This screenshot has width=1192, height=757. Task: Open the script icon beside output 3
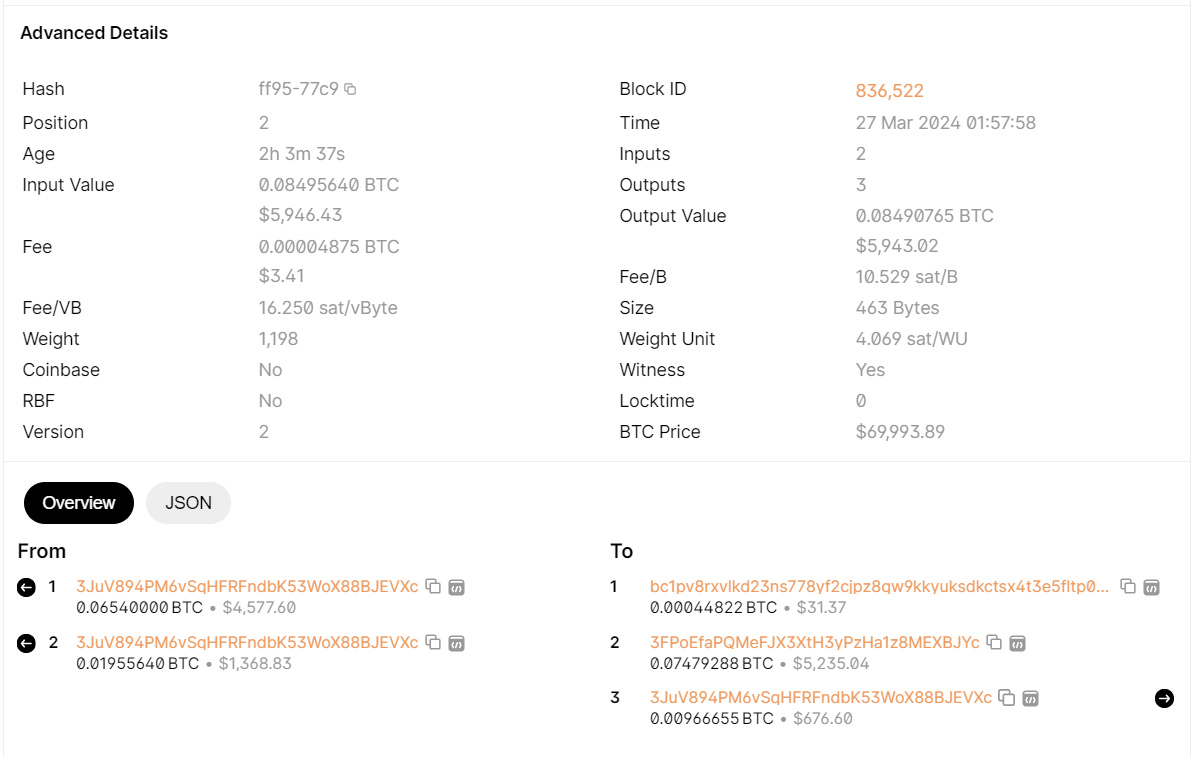(x=1029, y=698)
